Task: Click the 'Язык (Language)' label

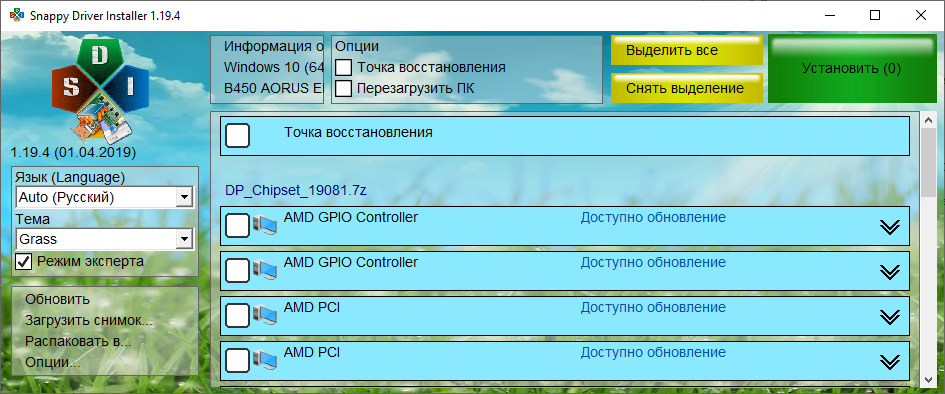Action: [x=70, y=177]
